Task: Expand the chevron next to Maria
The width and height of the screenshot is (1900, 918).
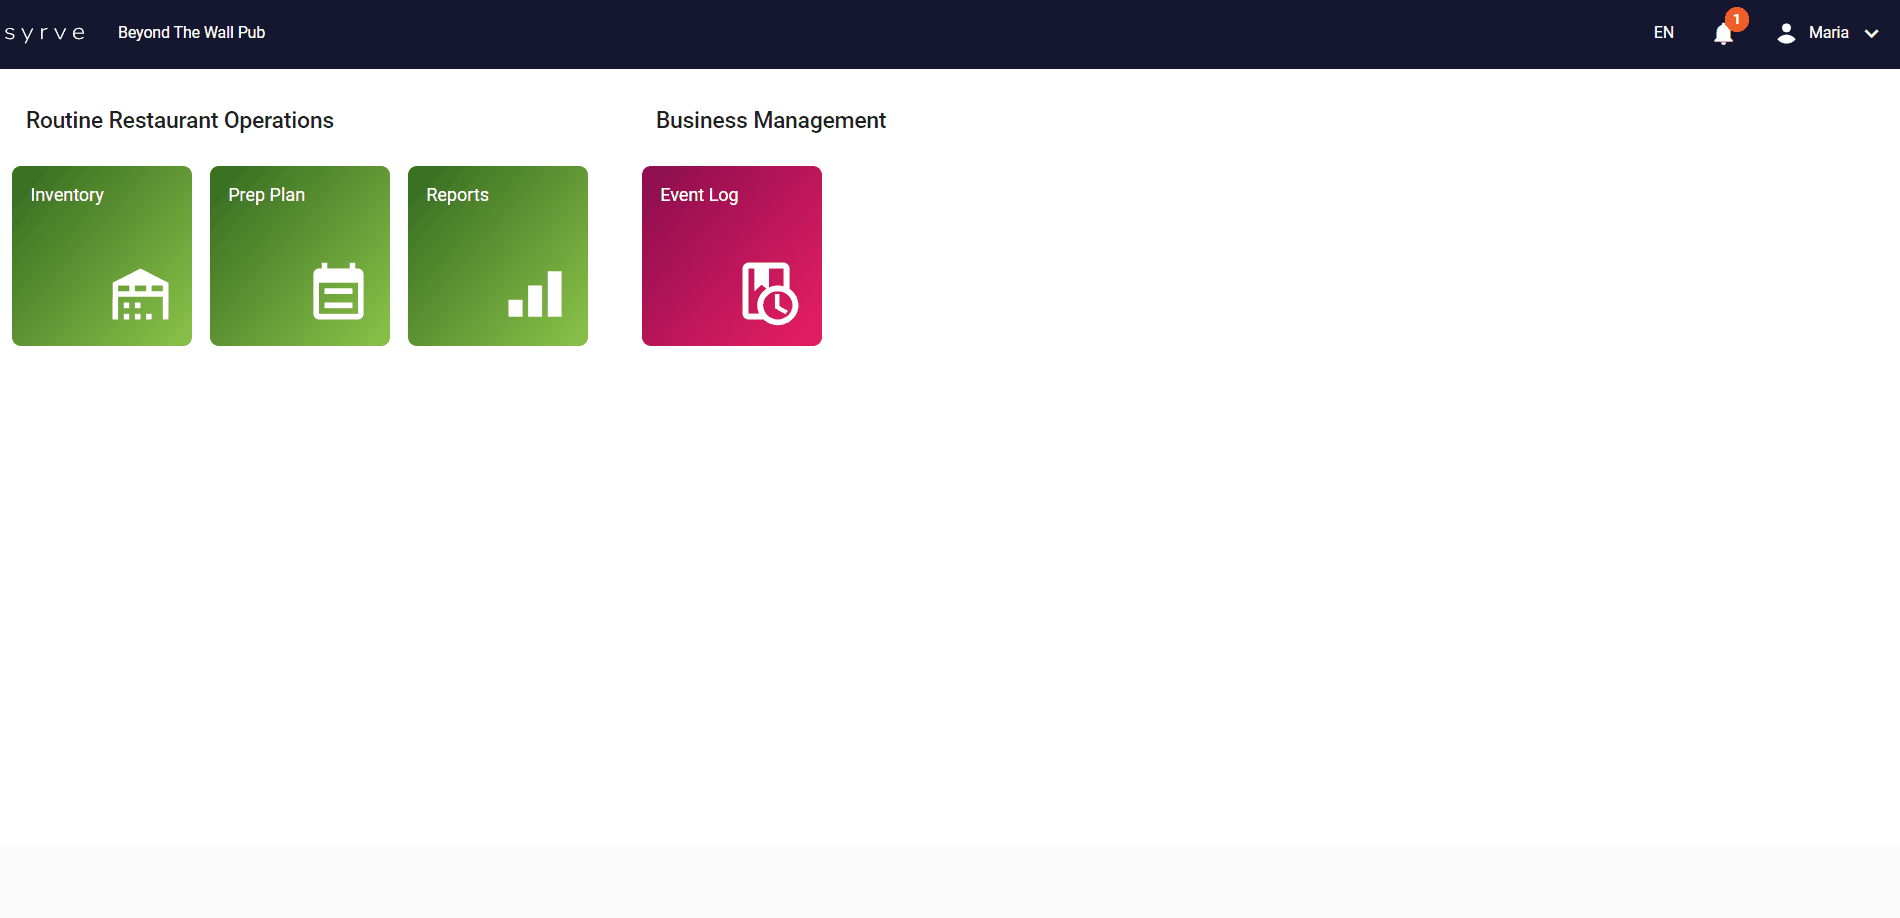Action: tap(1872, 34)
